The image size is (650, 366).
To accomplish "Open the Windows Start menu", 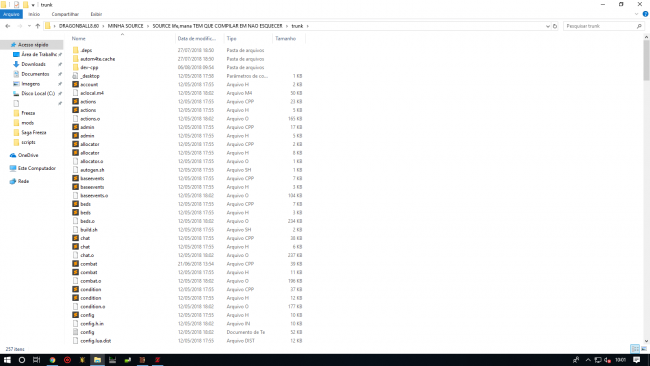I will pyautogui.click(x=7, y=360).
